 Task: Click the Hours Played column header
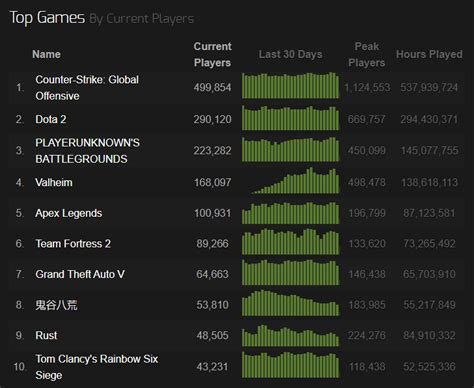pyautogui.click(x=429, y=54)
